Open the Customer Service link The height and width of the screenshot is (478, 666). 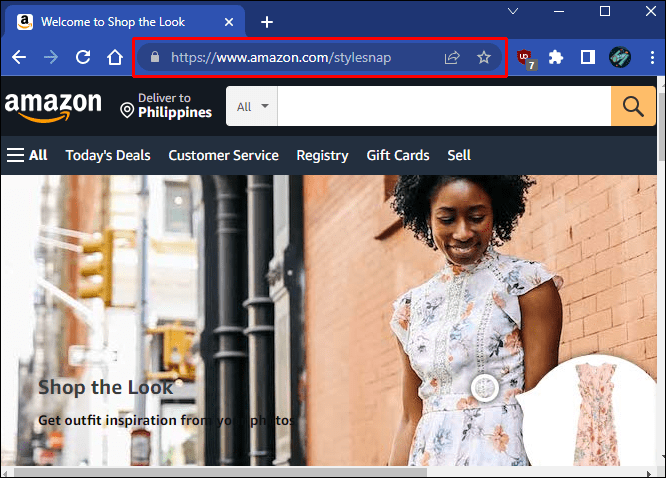(223, 156)
